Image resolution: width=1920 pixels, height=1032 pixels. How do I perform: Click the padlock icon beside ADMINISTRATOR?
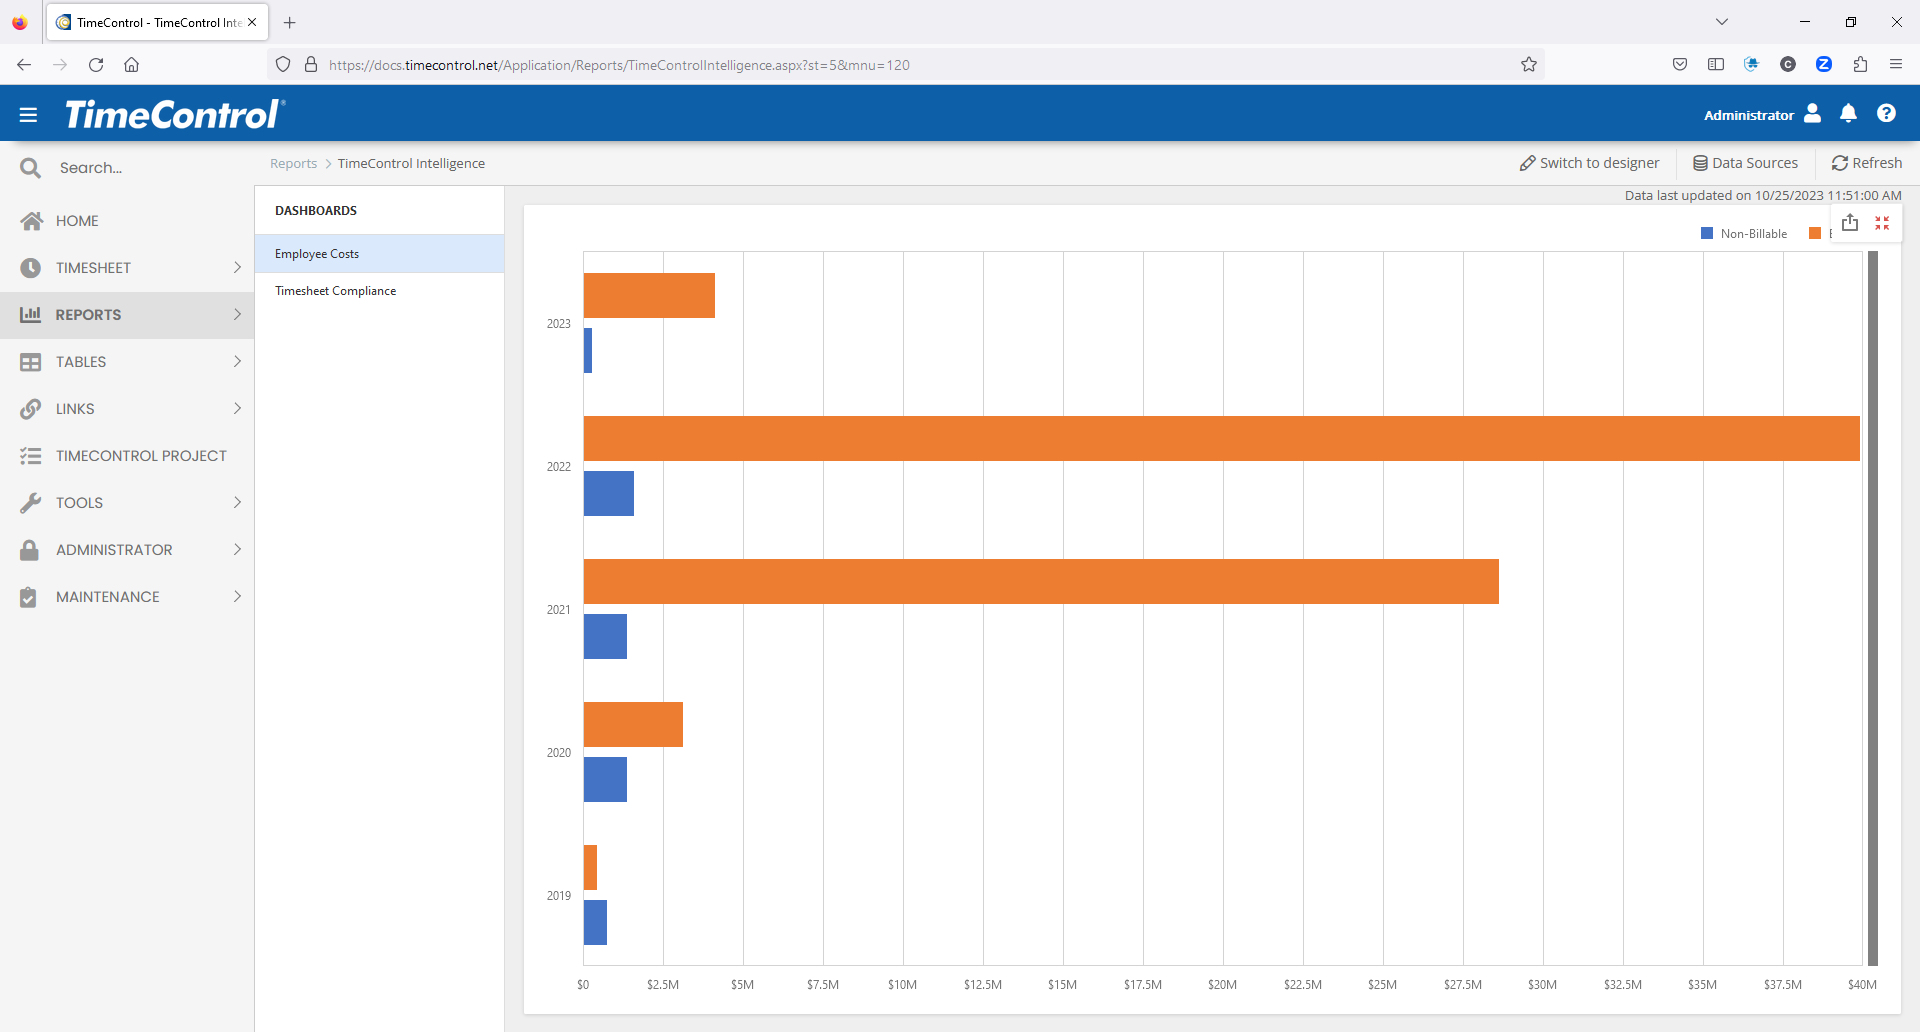point(30,550)
